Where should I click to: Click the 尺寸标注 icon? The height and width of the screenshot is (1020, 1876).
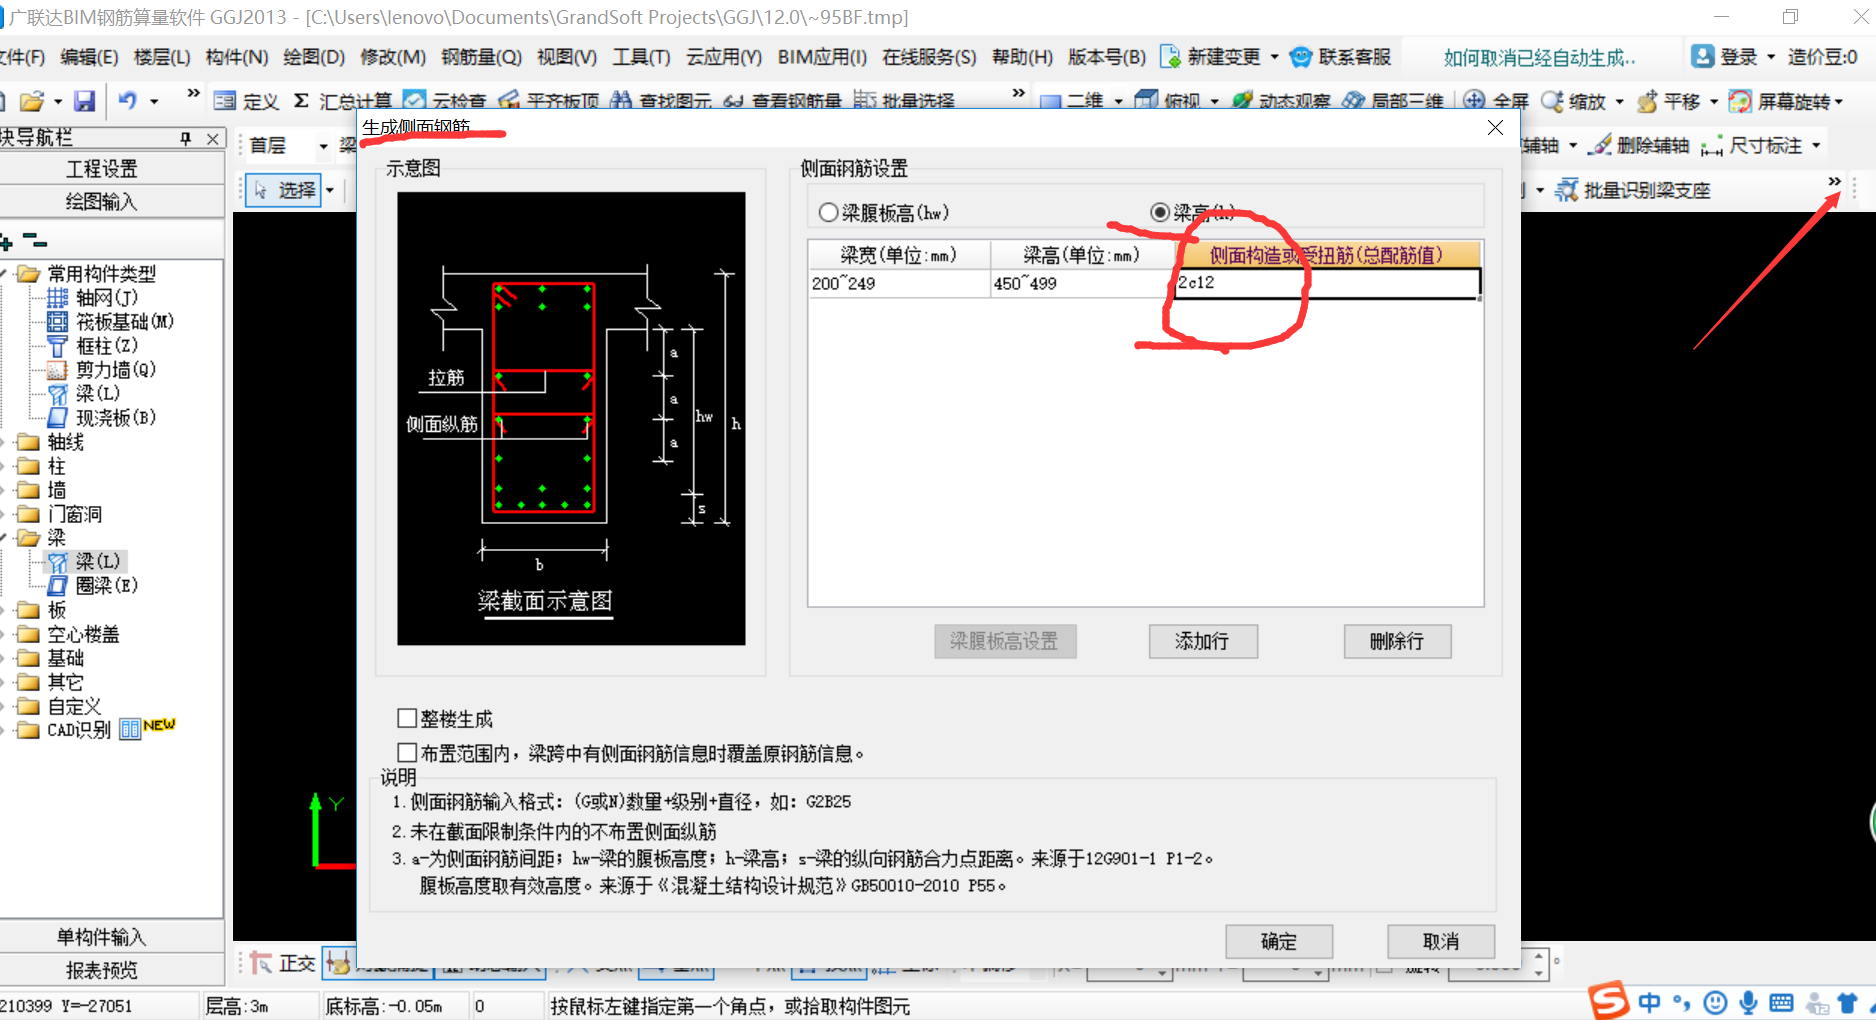(1711, 145)
